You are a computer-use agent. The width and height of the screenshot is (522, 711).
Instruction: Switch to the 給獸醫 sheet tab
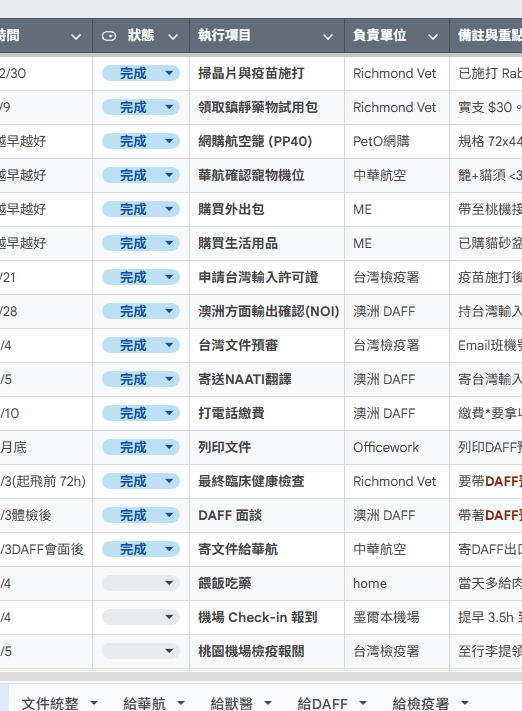pyautogui.click(x=231, y=703)
